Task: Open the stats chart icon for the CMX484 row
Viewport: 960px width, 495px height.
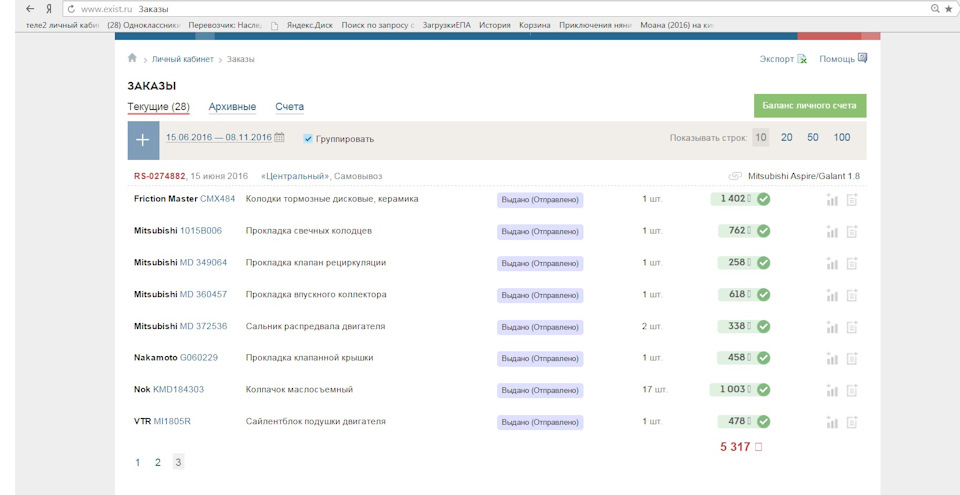Action: 831,199
